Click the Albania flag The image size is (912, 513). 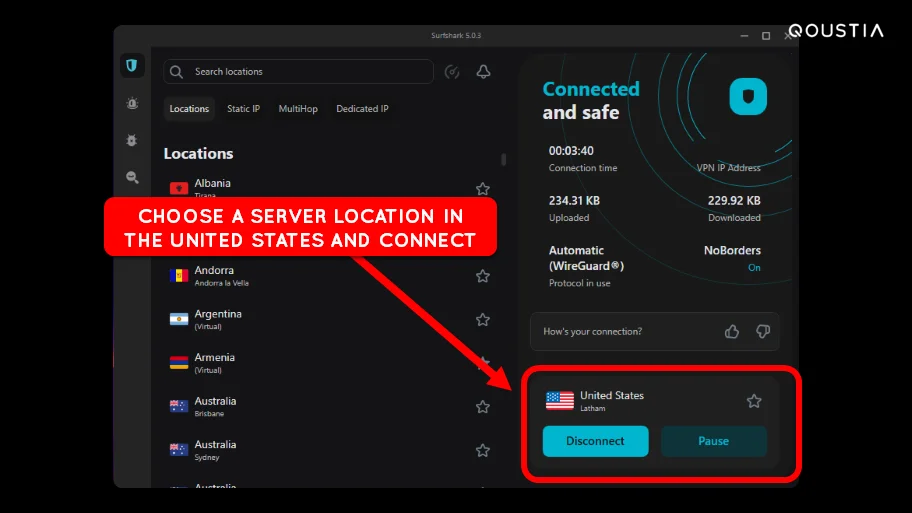[x=179, y=188]
